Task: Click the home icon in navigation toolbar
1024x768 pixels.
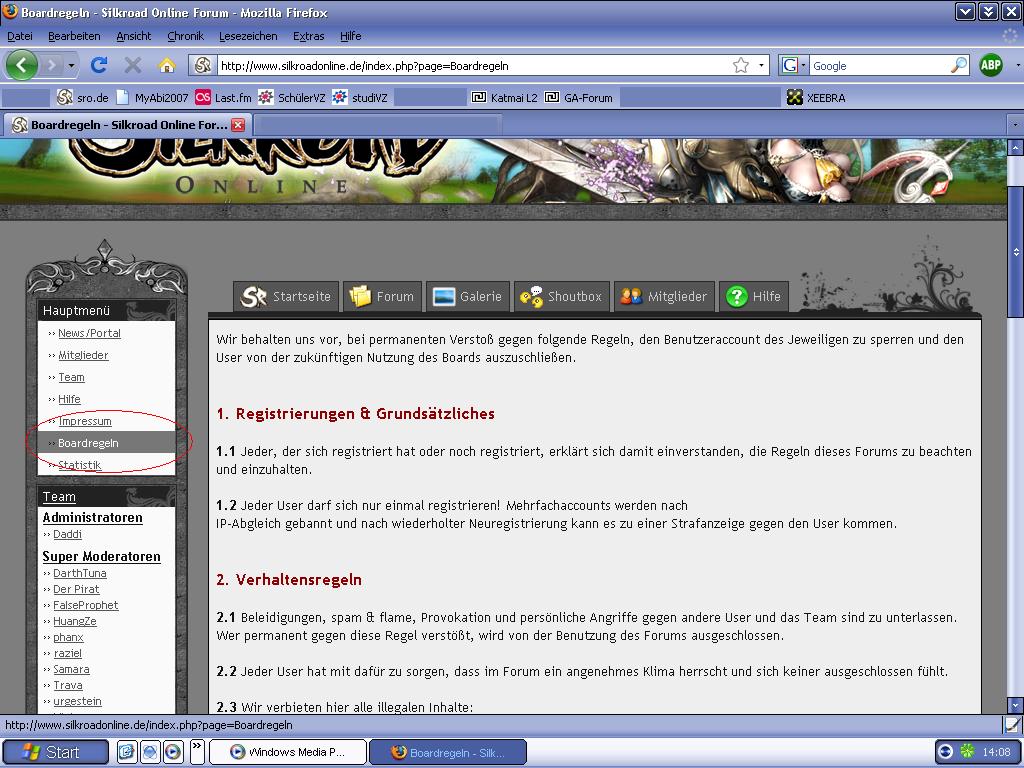Action: pos(167,65)
